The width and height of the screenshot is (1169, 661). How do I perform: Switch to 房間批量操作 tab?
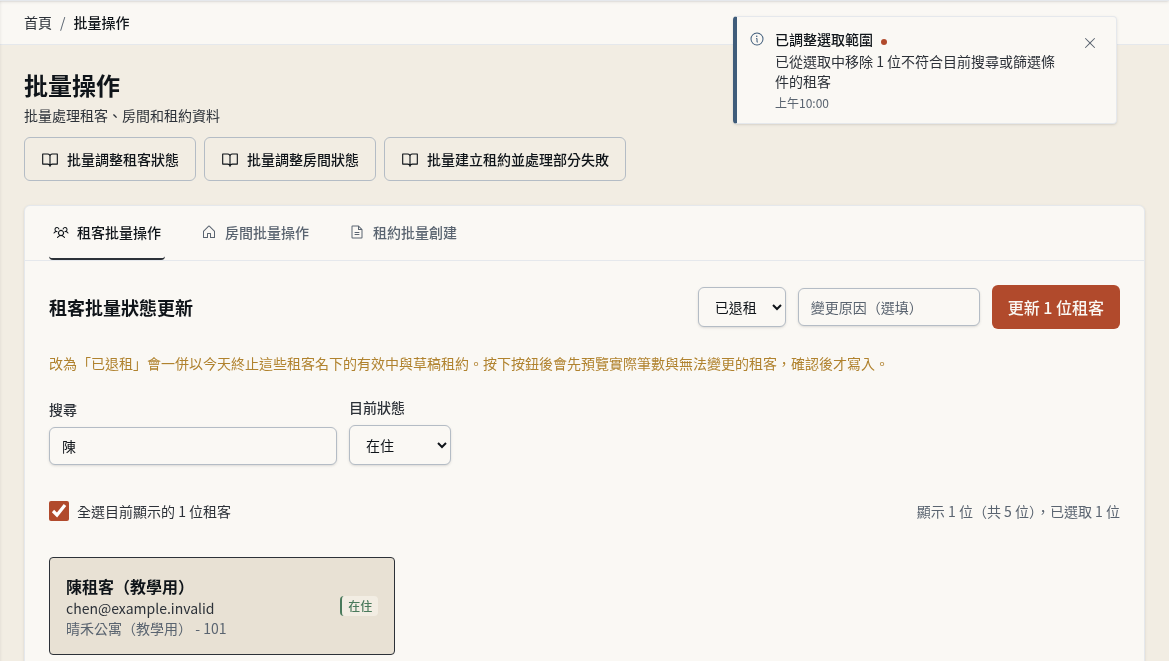click(256, 233)
